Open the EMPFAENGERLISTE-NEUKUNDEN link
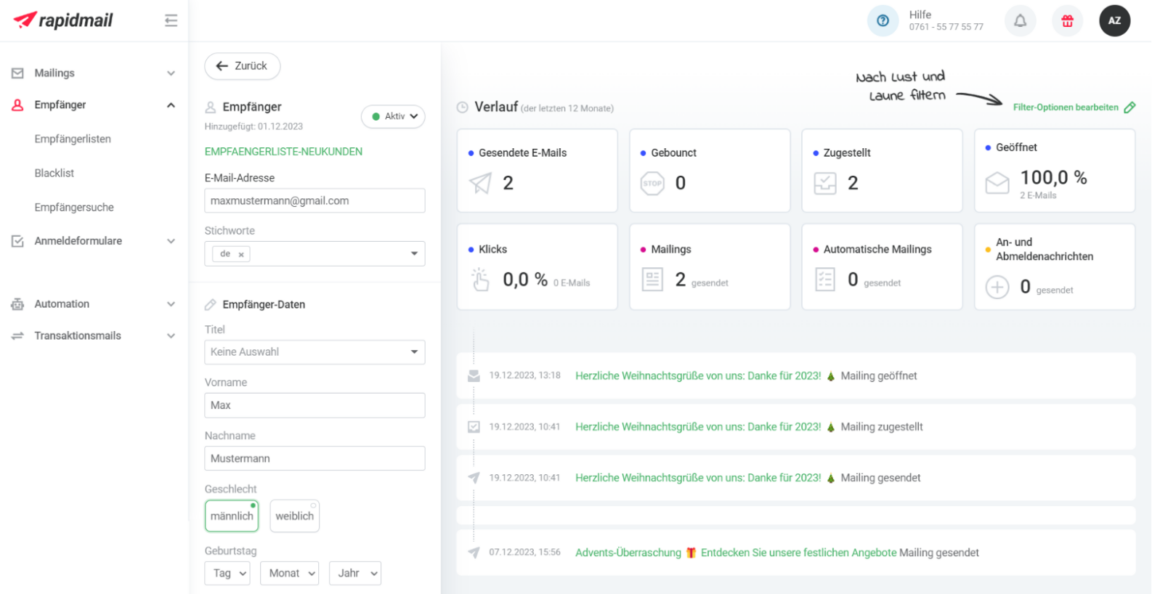 pyautogui.click(x=283, y=152)
